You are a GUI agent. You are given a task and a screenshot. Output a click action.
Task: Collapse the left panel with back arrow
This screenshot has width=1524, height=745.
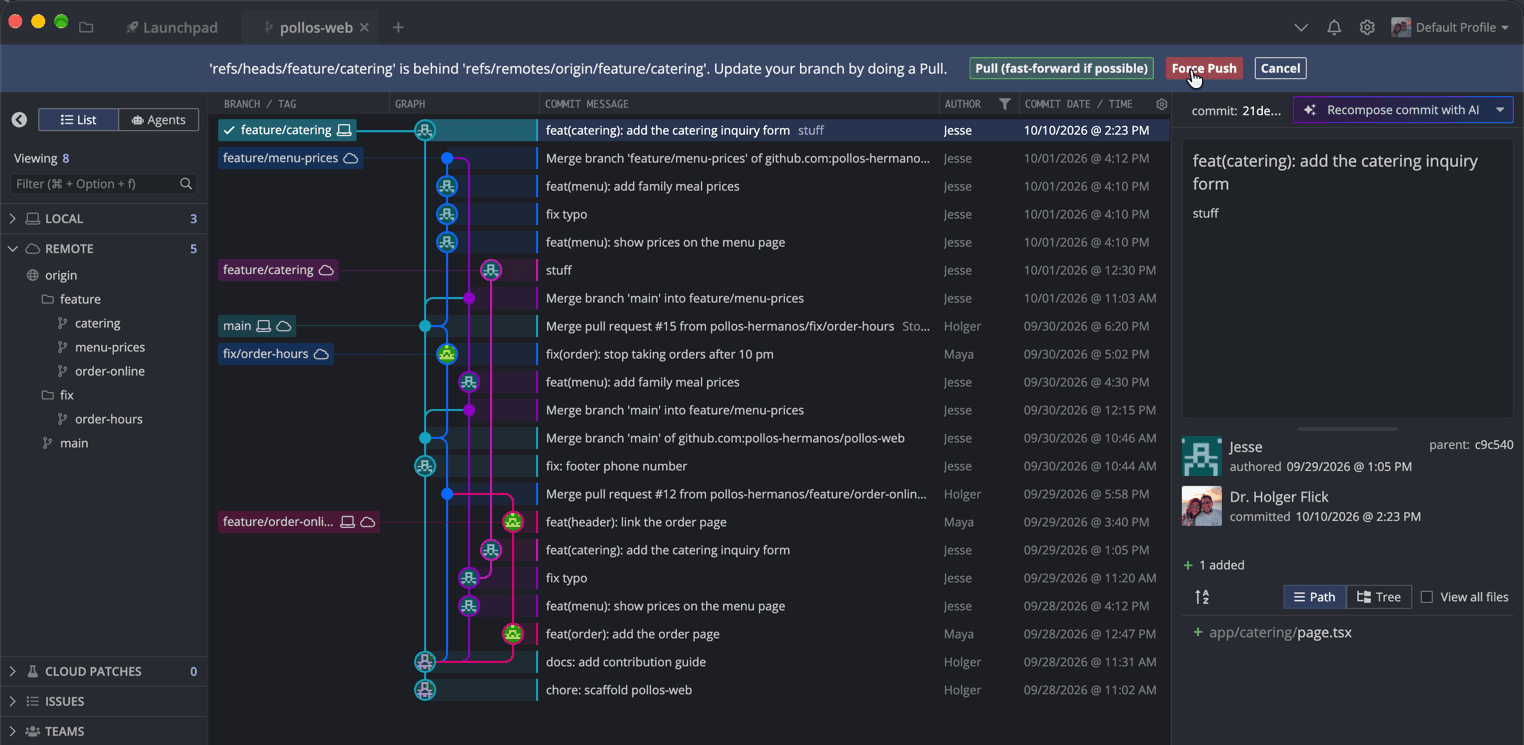19,119
